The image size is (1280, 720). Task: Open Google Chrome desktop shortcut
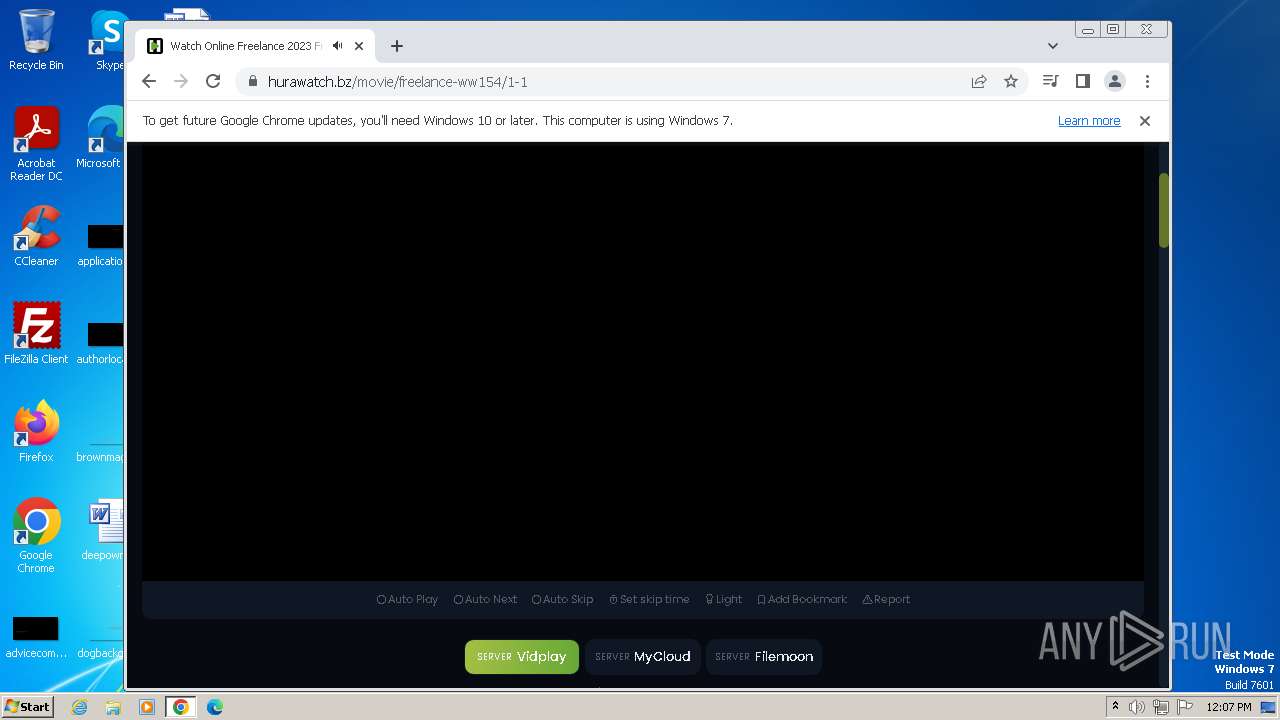(36, 536)
